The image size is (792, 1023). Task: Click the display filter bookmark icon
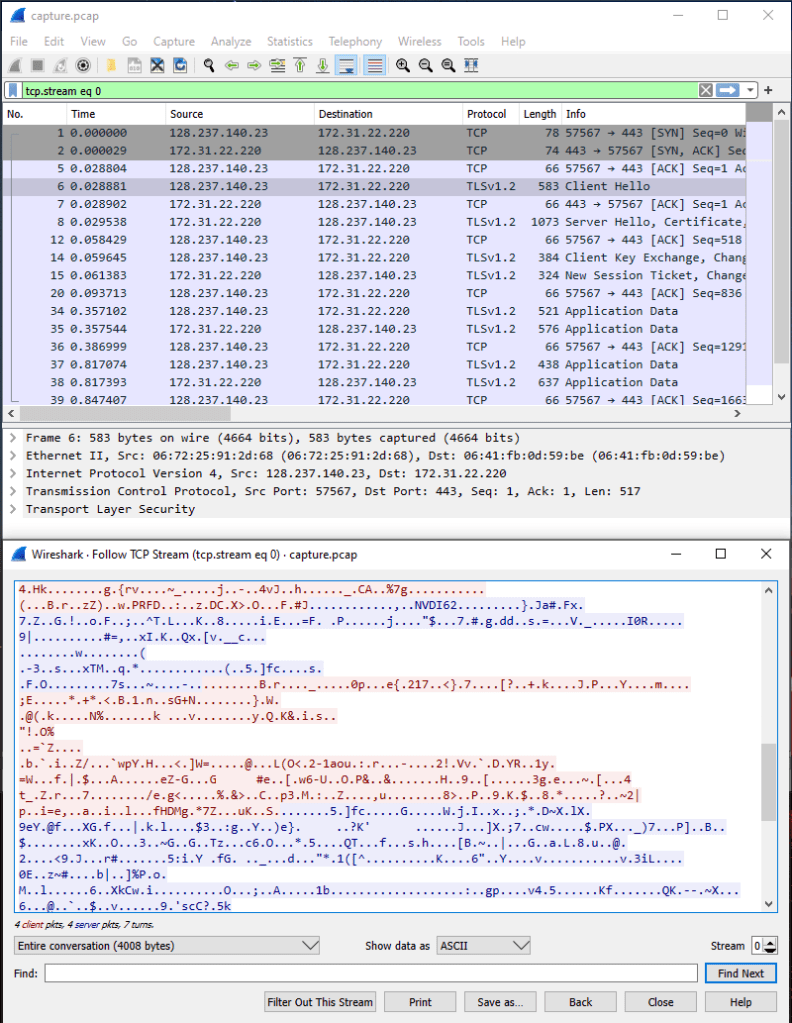[13, 90]
